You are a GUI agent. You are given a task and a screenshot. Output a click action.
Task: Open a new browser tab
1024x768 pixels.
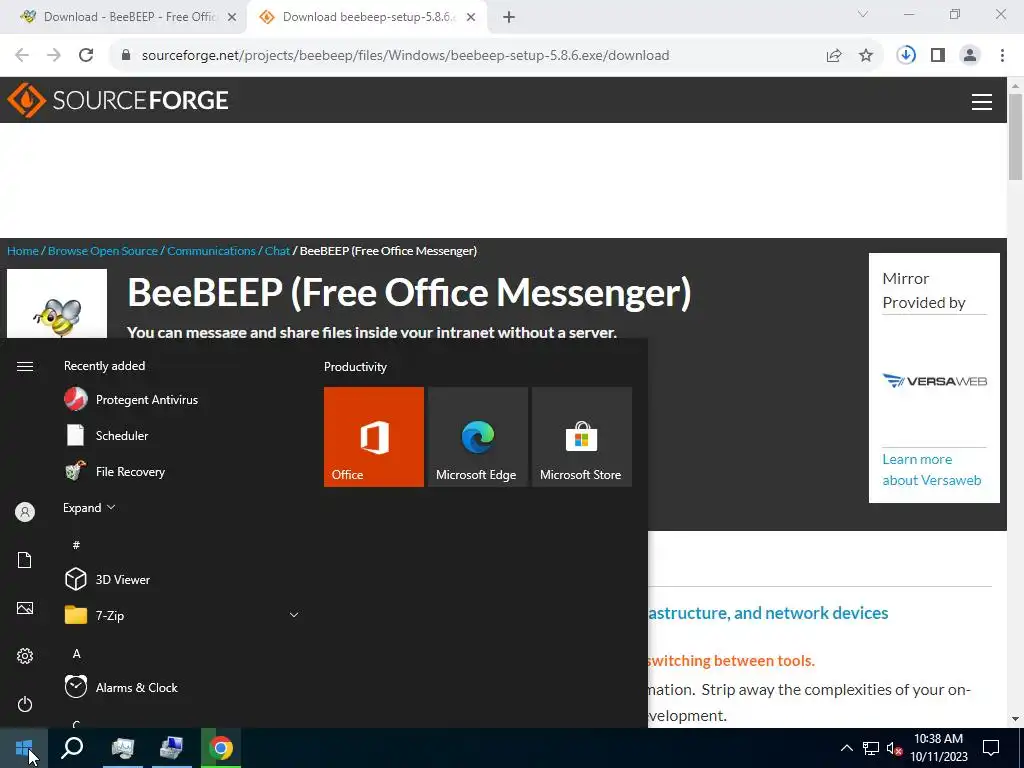point(509,18)
